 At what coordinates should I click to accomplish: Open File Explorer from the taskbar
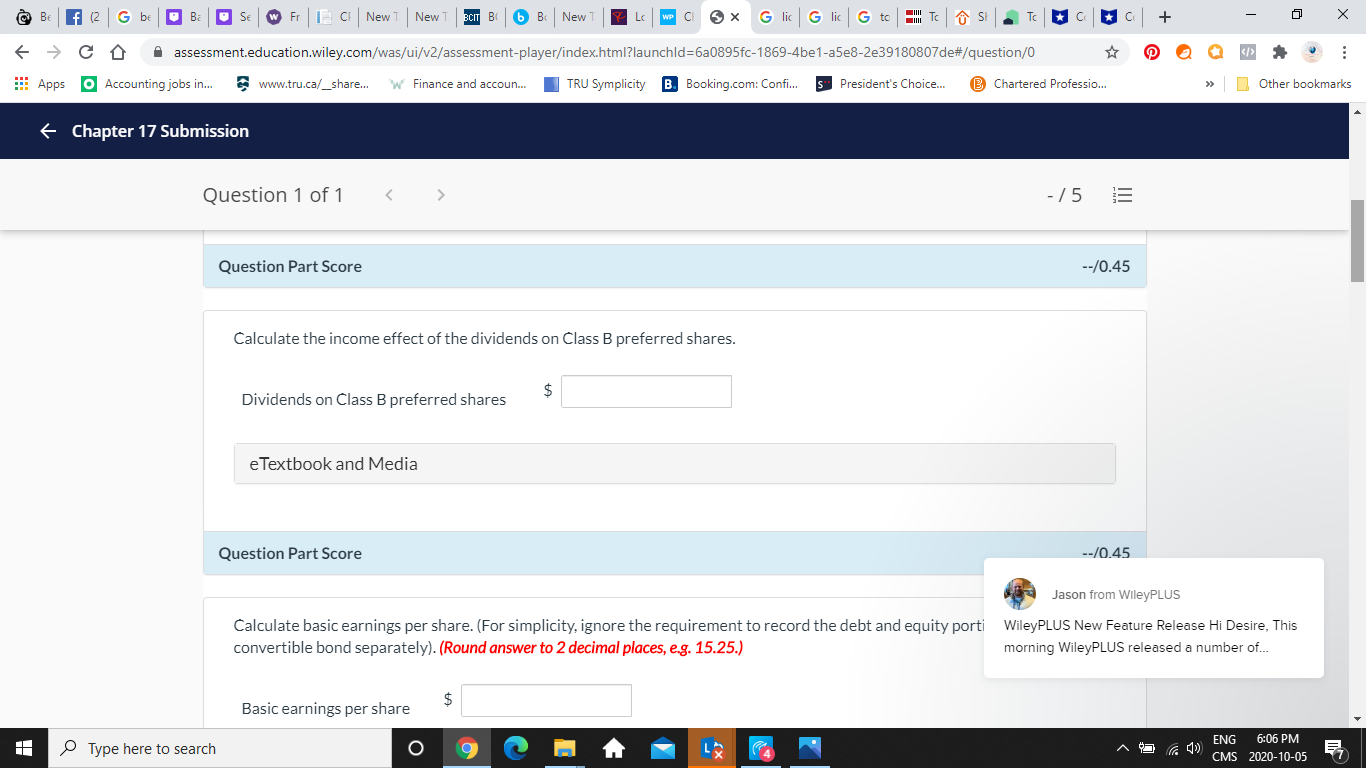point(564,748)
